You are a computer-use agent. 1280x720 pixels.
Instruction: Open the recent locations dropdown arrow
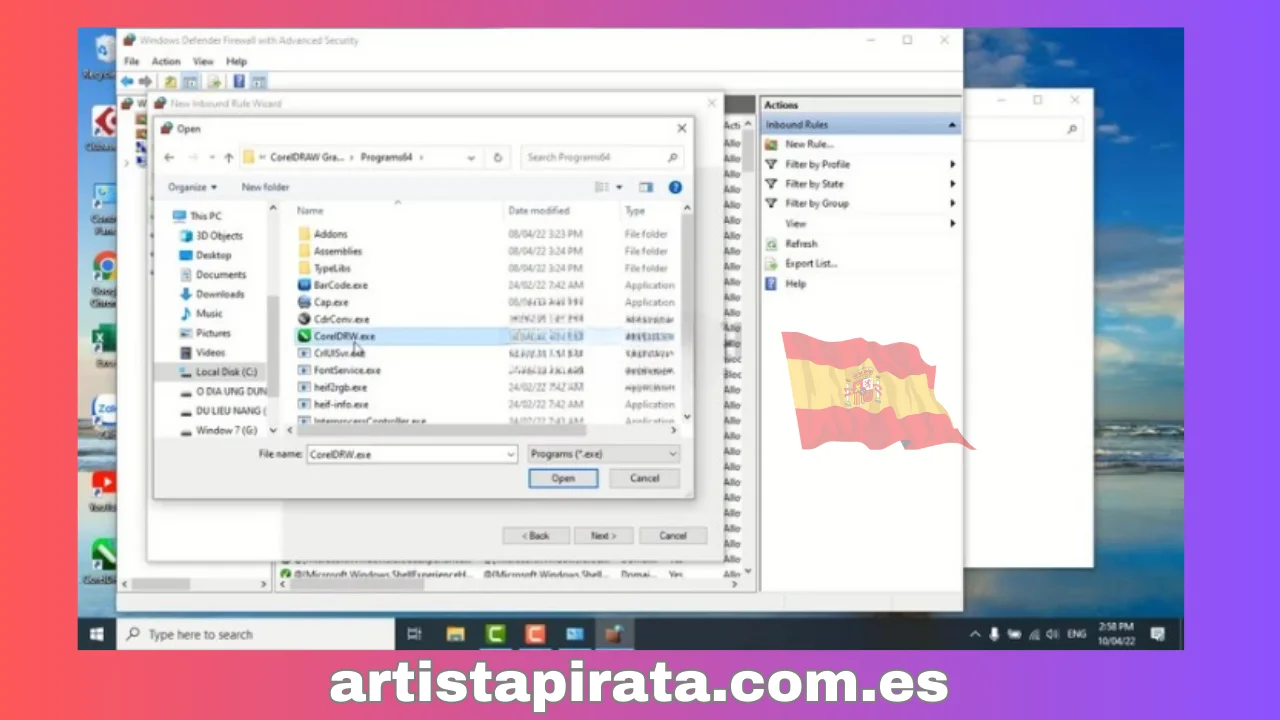(212, 157)
